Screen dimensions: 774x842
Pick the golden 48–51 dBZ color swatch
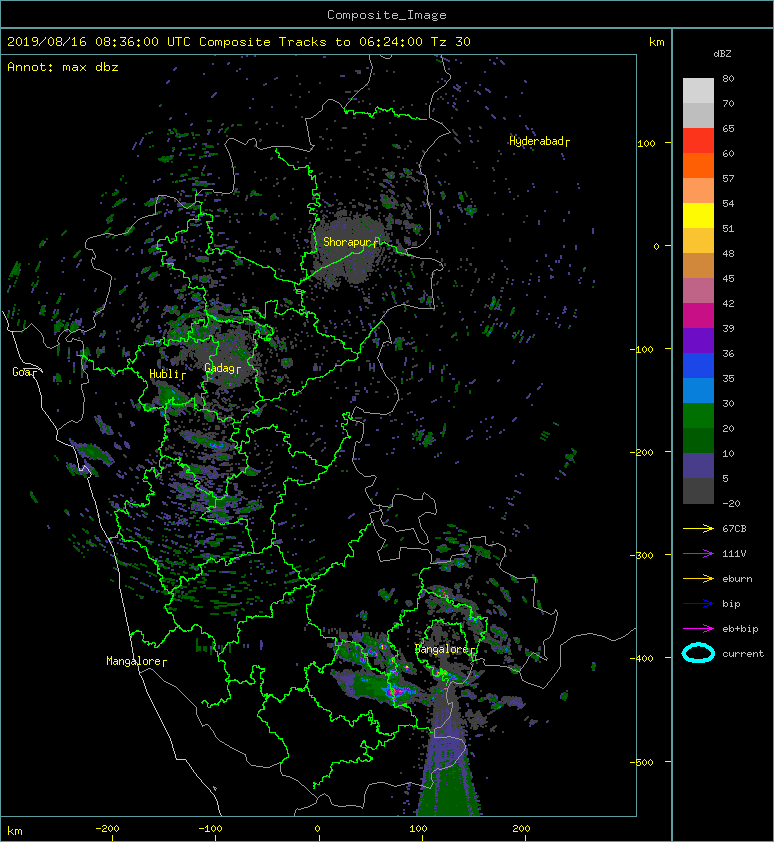coord(698,241)
